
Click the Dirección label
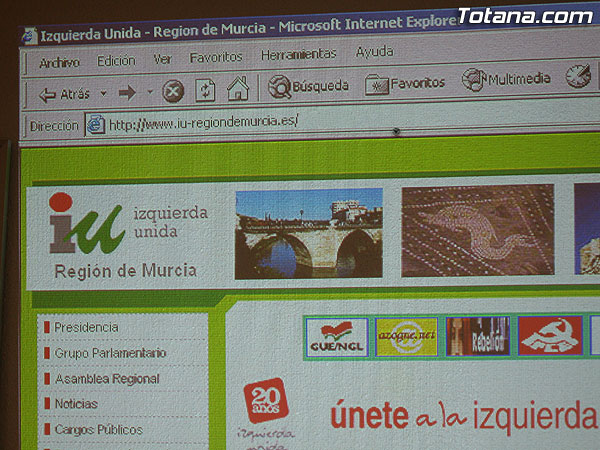[x=54, y=126]
